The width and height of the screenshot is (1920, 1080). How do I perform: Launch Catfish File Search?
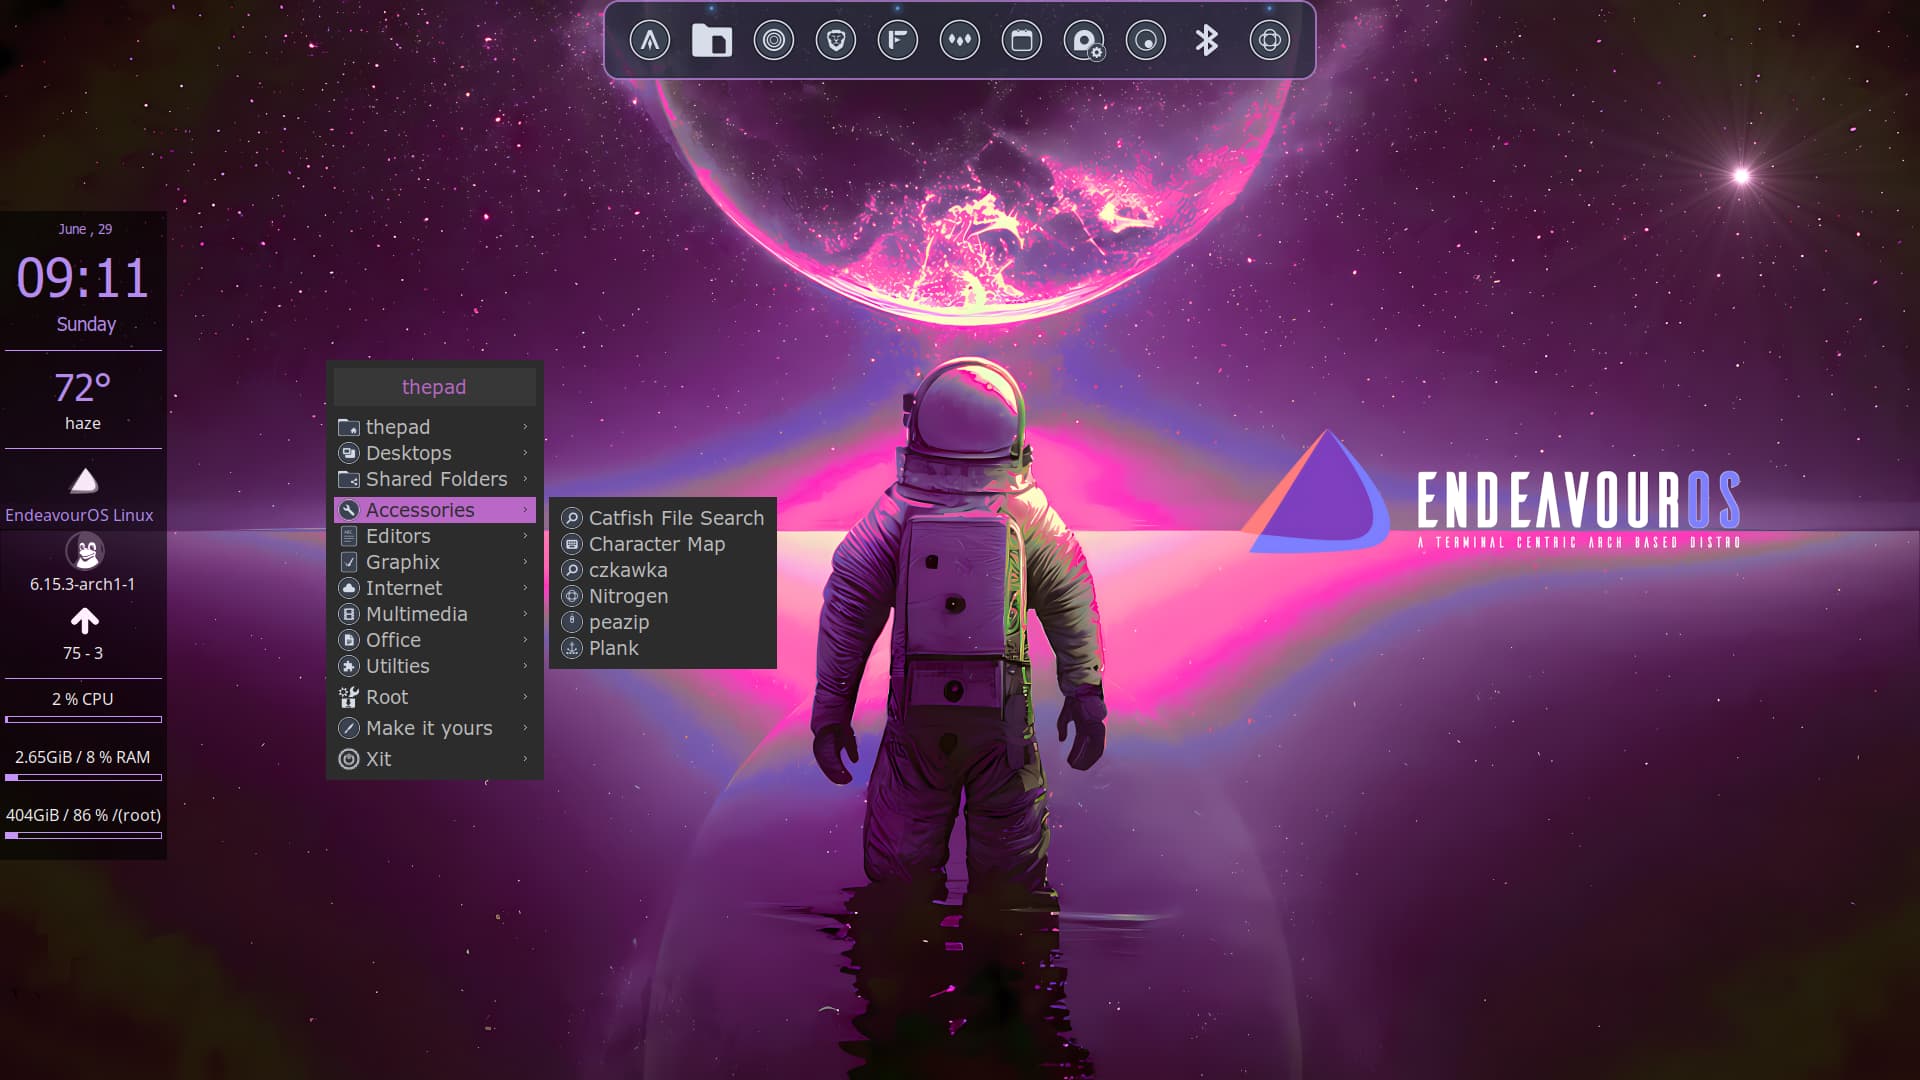(x=675, y=518)
